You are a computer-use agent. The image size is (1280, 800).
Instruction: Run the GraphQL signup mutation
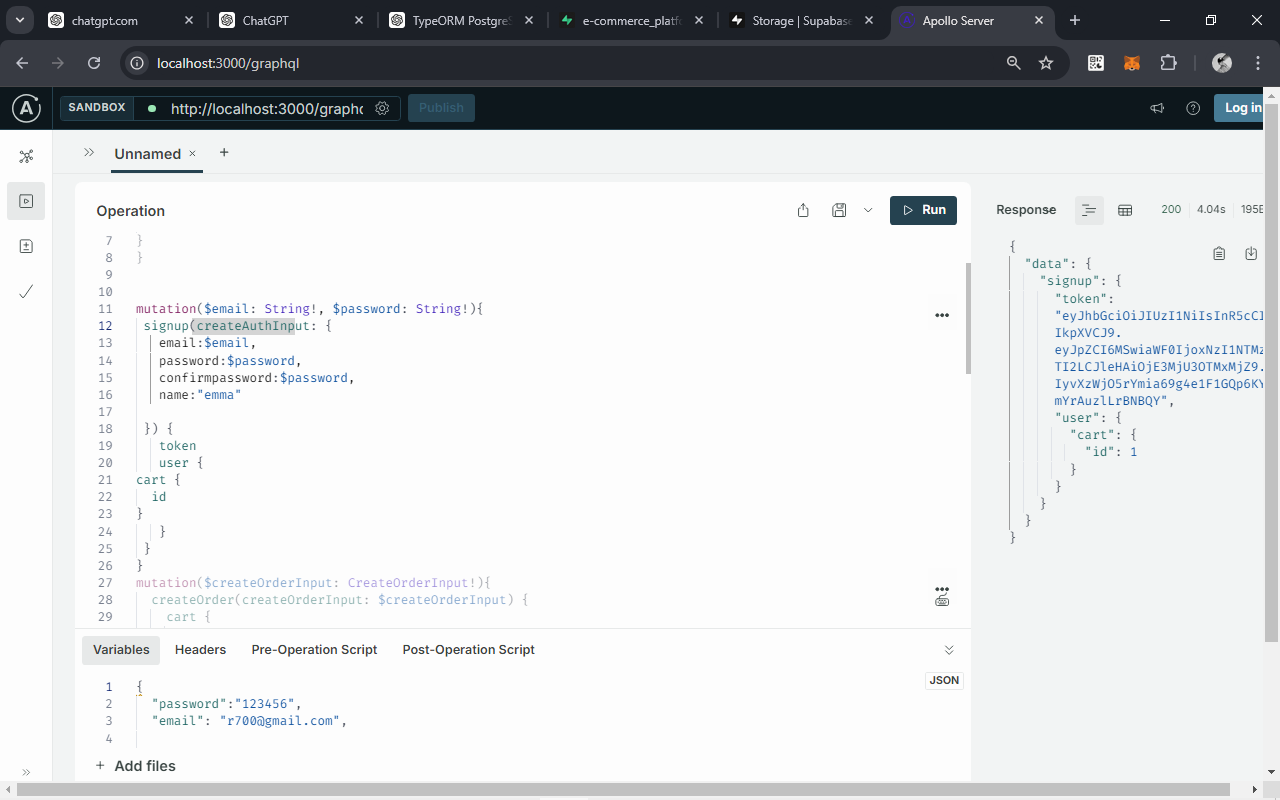(922, 210)
